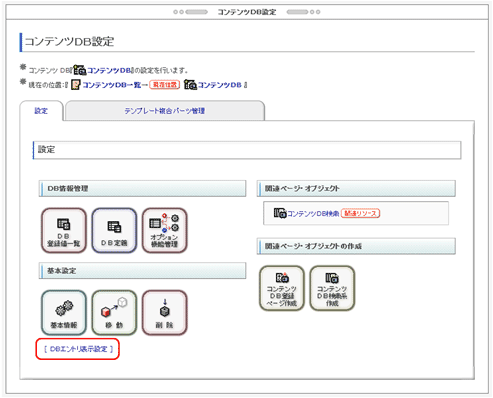
Task: Click コンテンツDB検索 作成 icon button
Action: [x=332, y=288]
